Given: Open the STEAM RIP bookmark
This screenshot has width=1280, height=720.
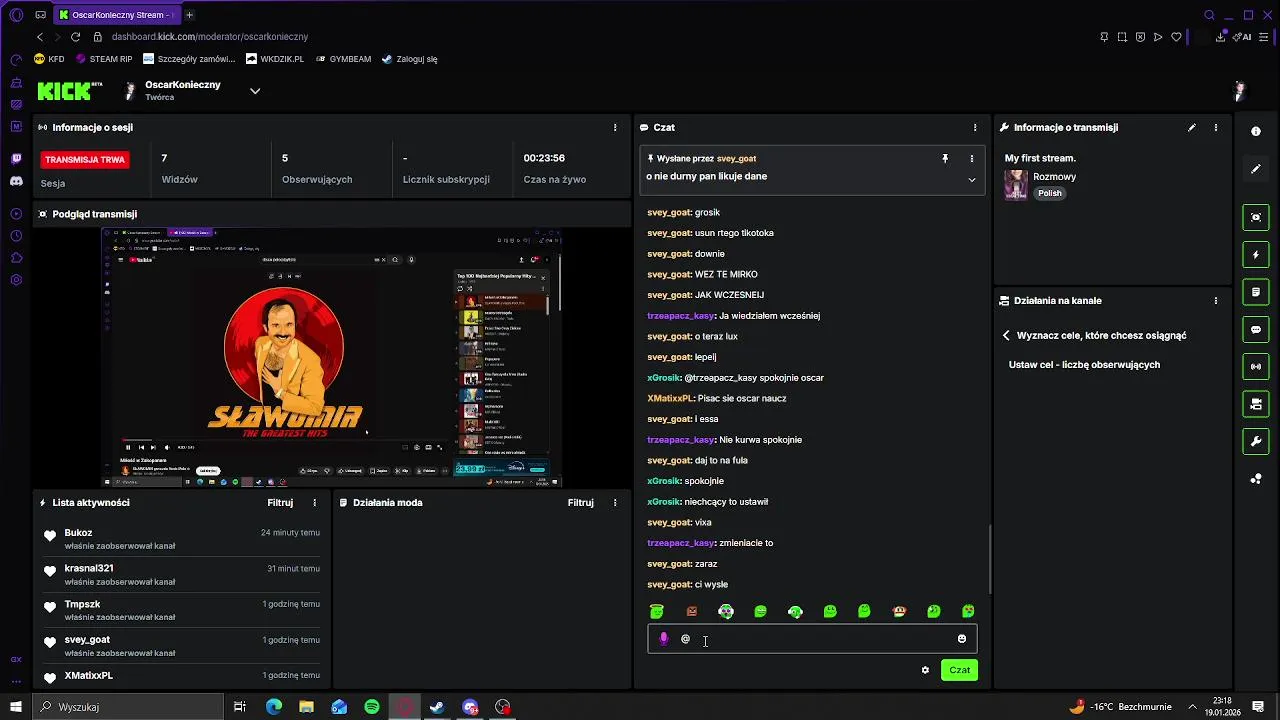Looking at the screenshot, I should [x=104, y=59].
